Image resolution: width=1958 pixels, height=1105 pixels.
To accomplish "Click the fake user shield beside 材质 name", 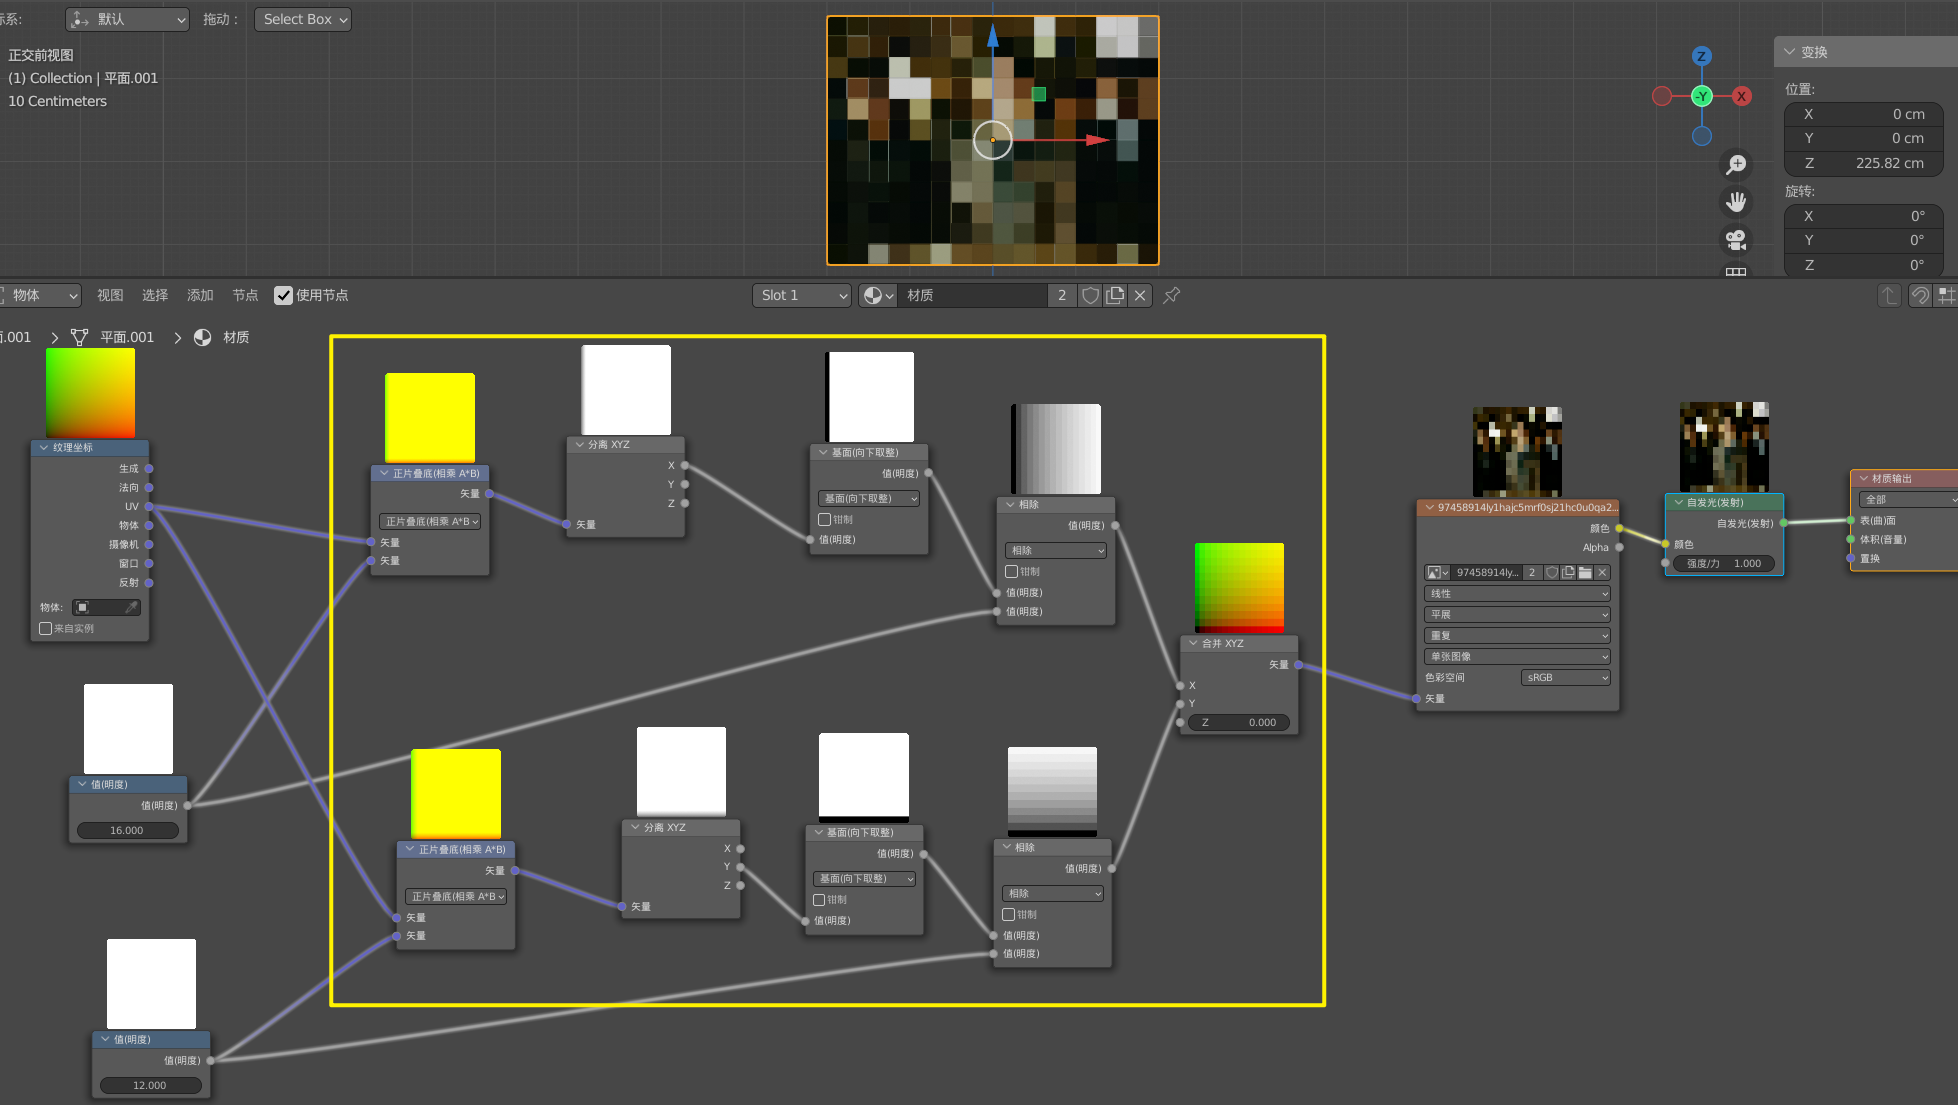I will coord(1091,295).
